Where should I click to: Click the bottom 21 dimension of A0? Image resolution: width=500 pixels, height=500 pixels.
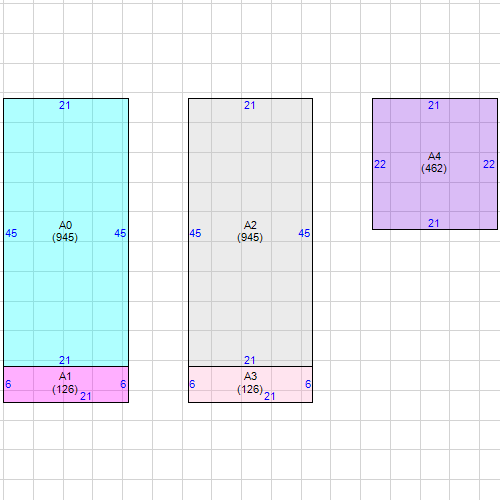click(65, 360)
